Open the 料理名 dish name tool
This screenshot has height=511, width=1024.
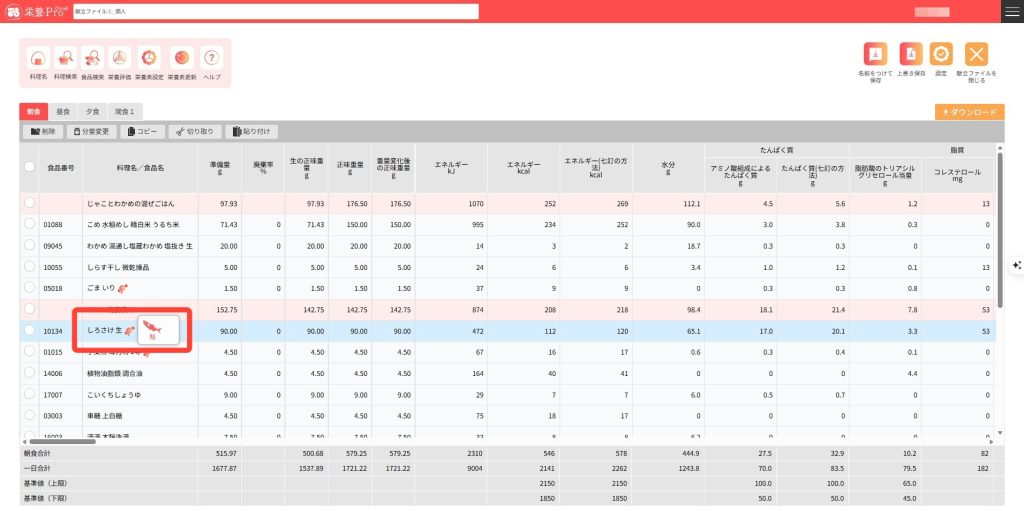38,59
